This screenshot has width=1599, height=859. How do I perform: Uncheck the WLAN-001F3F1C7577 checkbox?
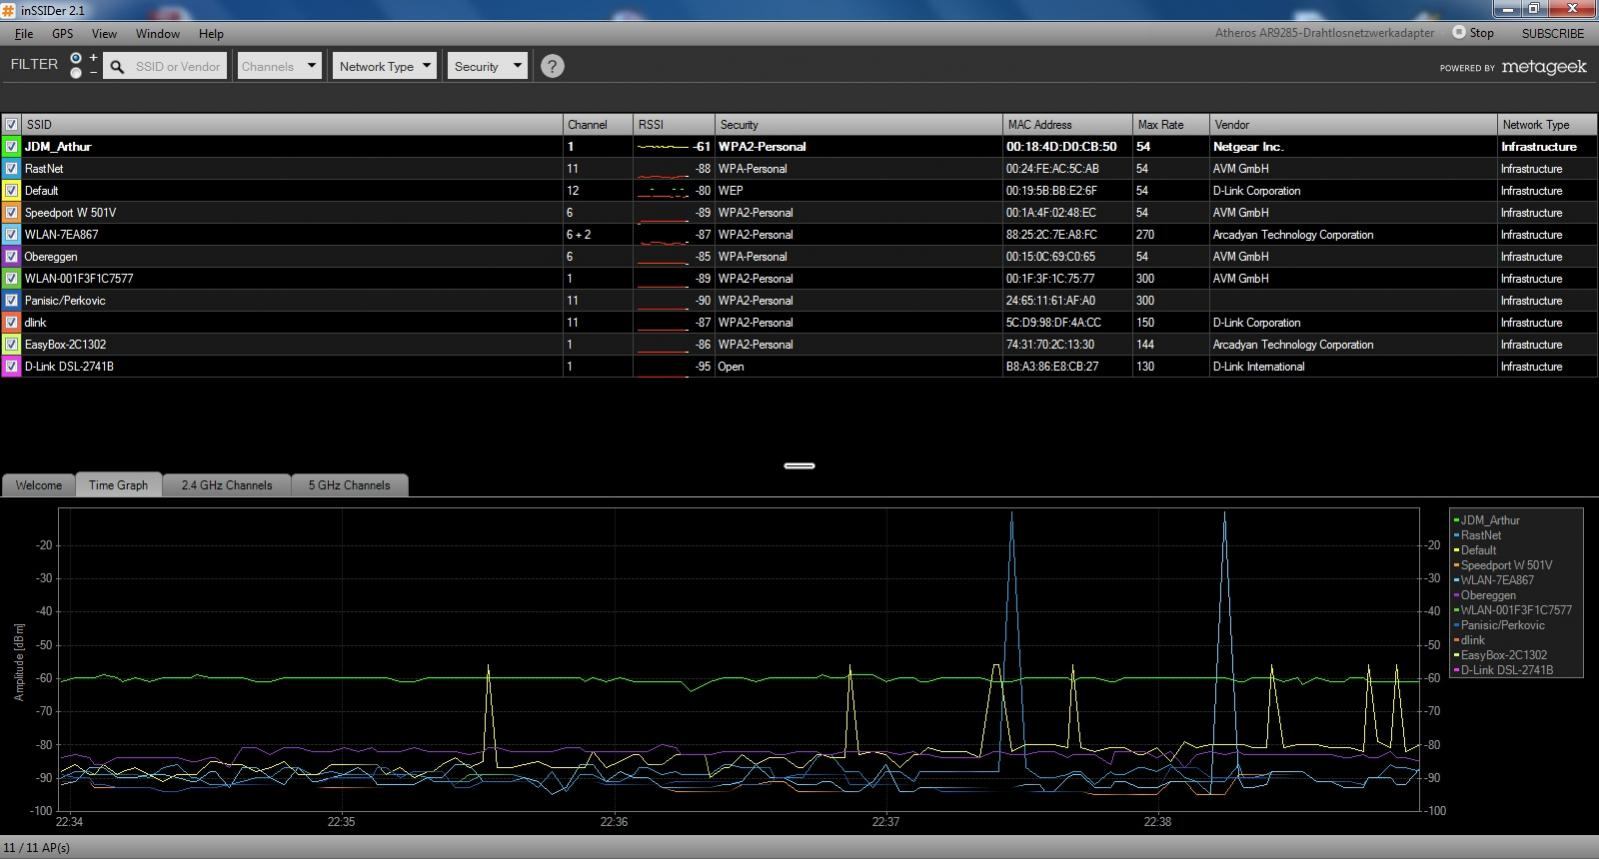11,278
